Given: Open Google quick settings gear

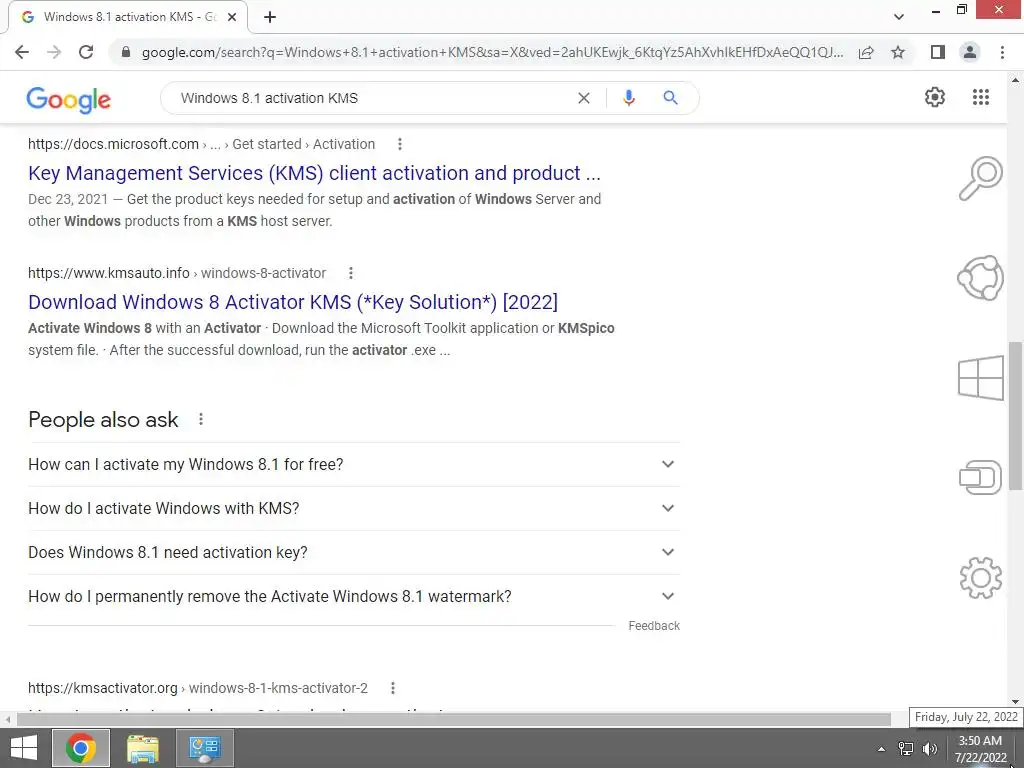Looking at the screenshot, I should (935, 97).
